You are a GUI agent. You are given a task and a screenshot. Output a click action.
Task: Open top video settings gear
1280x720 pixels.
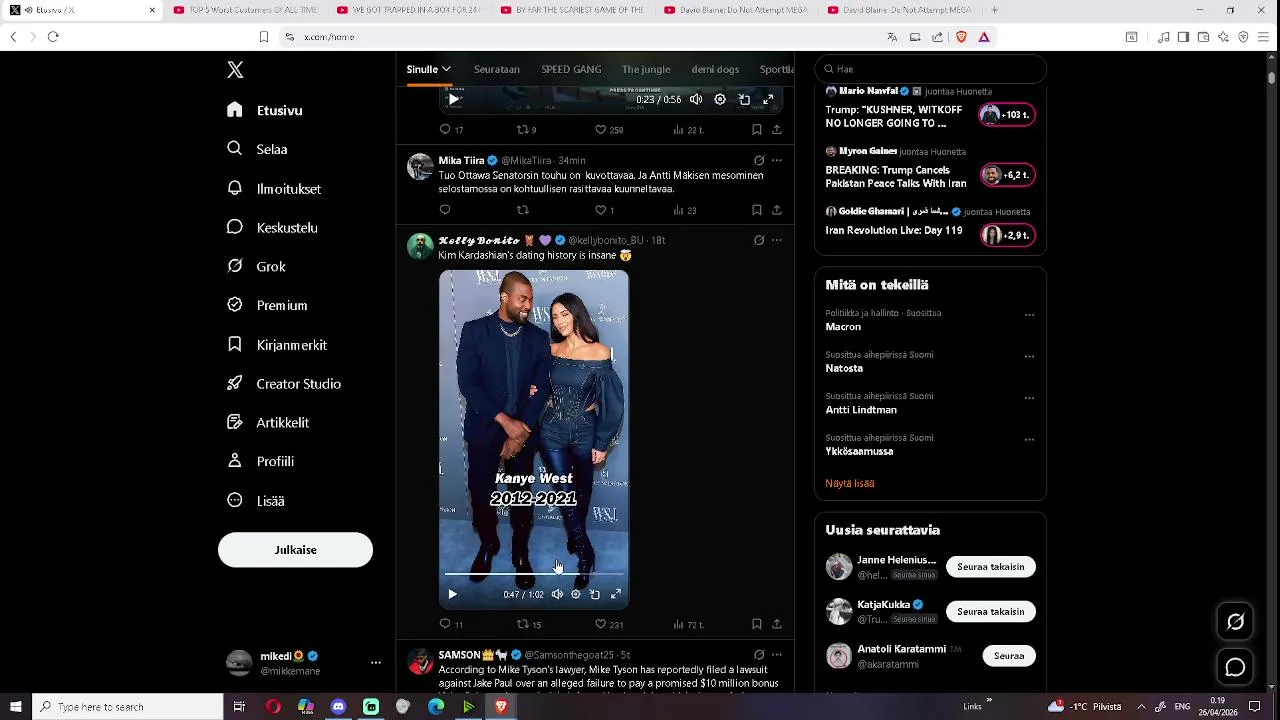pyautogui.click(x=720, y=99)
